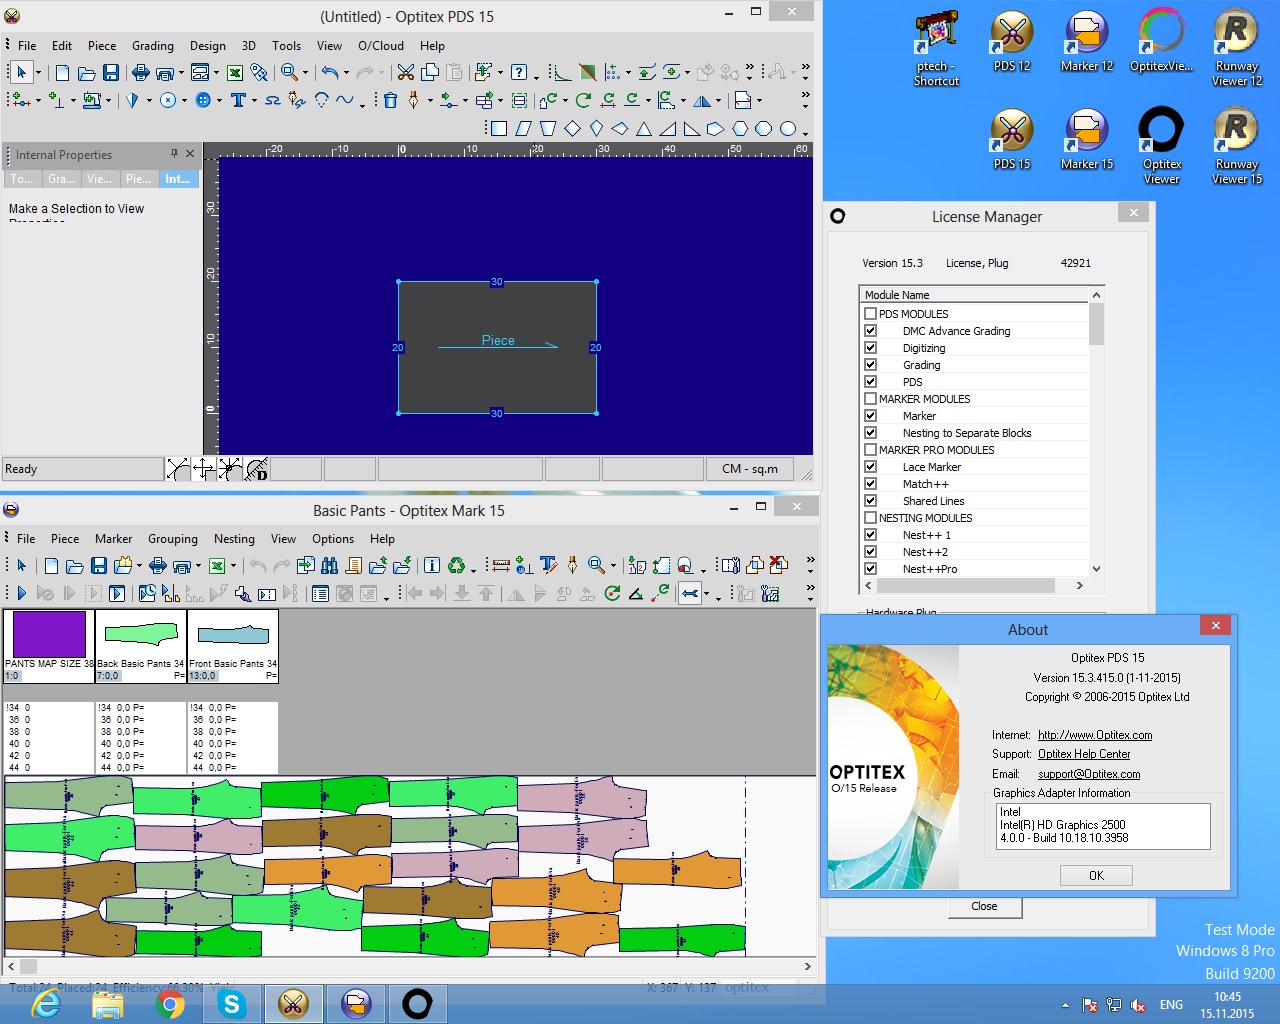Image resolution: width=1280 pixels, height=1024 pixels.
Task: Click module list vertical scrollbar down arrow
Action: (x=1096, y=569)
